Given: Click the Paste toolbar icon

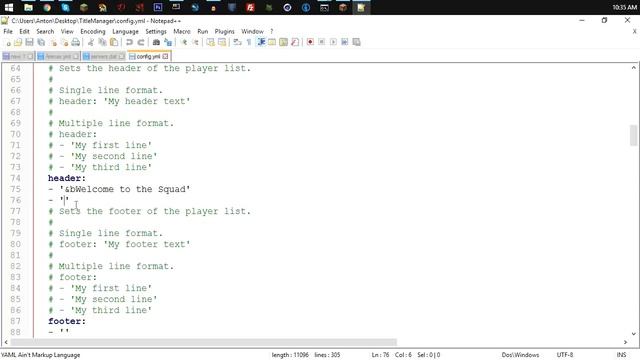Looking at the screenshot, I should coord(114,42).
